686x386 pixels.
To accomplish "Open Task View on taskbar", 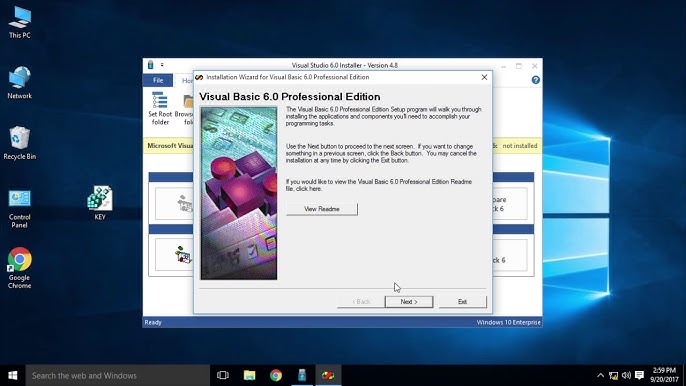I will [223, 375].
